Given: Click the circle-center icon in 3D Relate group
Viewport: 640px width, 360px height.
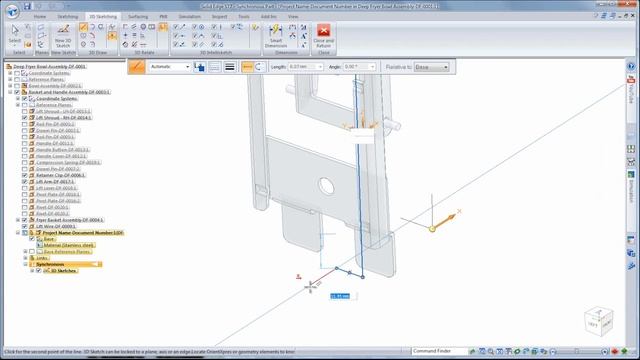Looking at the screenshot, I should [143, 27].
